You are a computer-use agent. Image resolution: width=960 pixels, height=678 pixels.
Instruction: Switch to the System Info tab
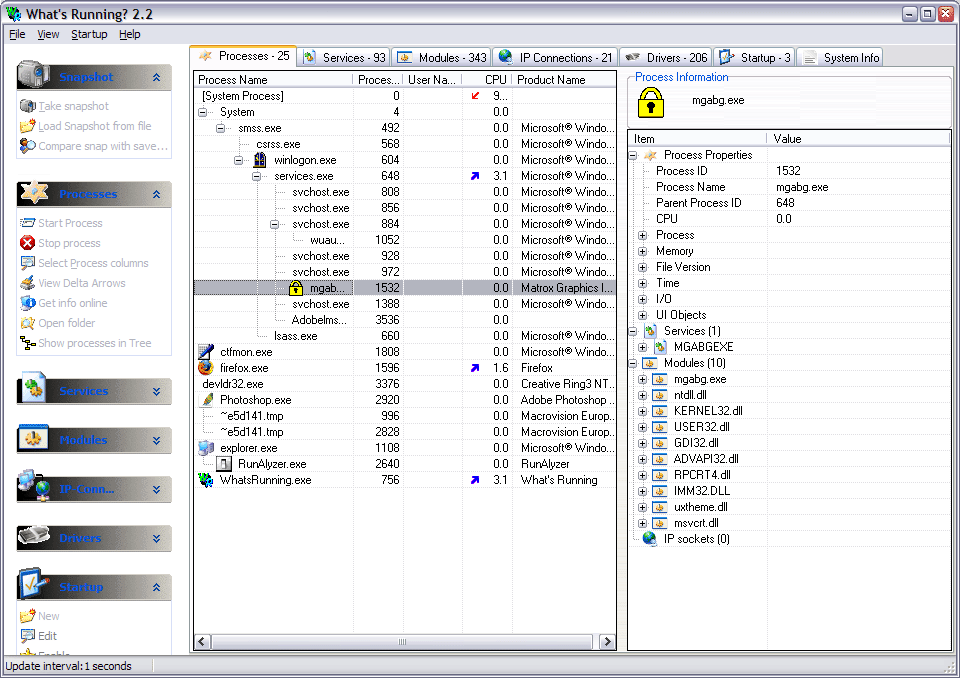(840, 58)
